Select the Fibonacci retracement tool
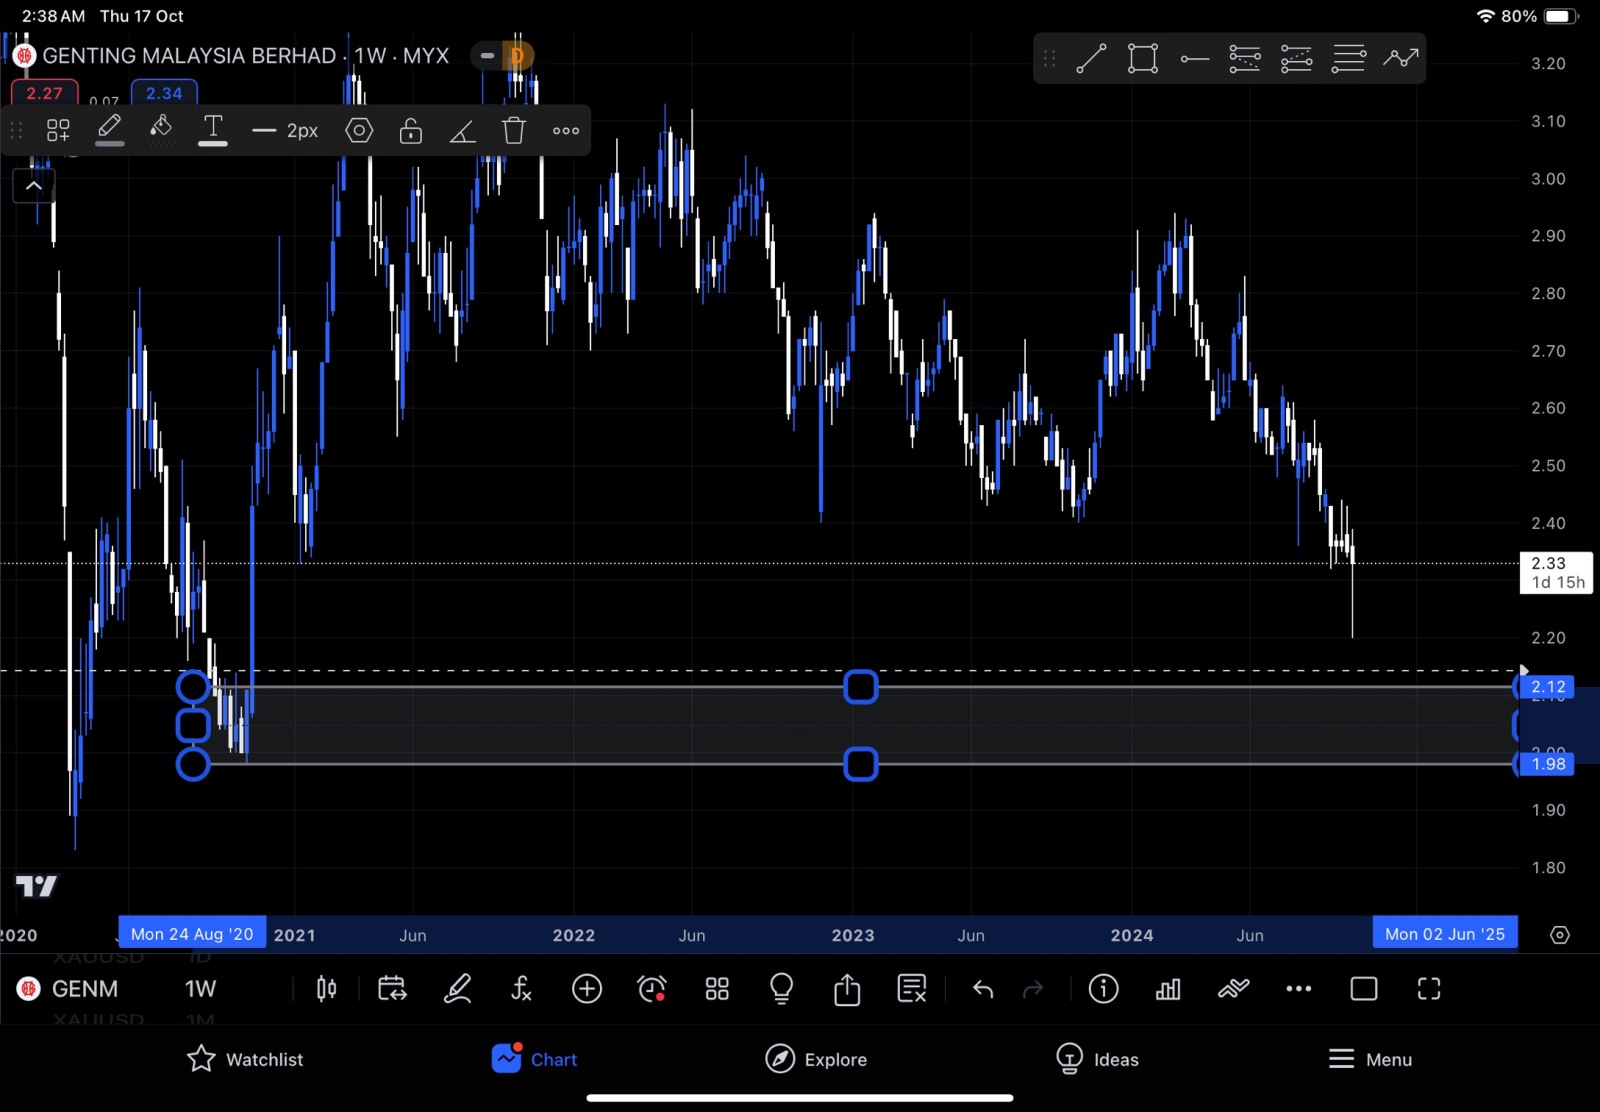Image resolution: width=1600 pixels, height=1112 pixels. tap(1245, 59)
